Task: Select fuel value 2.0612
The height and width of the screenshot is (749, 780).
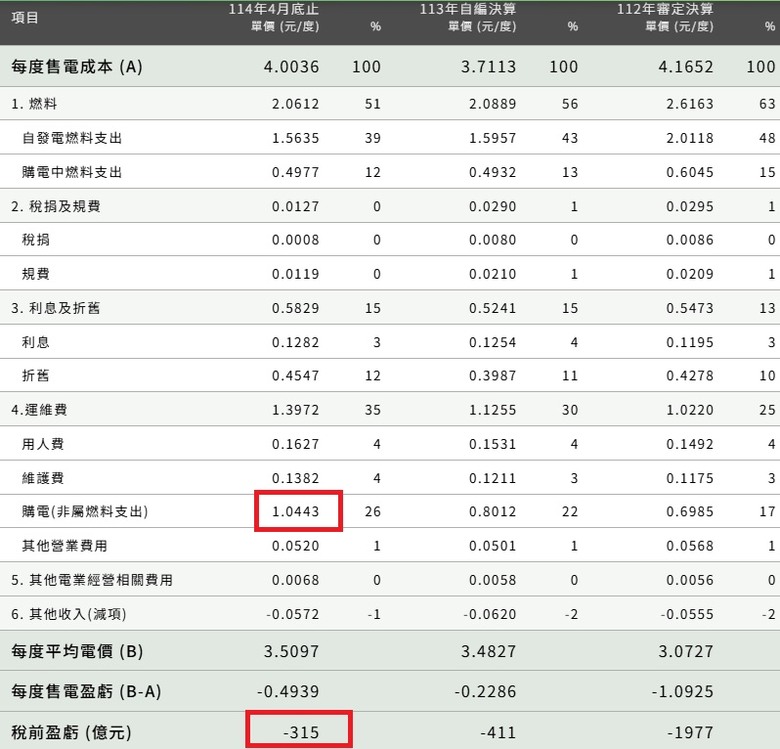Action: pyautogui.click(x=295, y=104)
